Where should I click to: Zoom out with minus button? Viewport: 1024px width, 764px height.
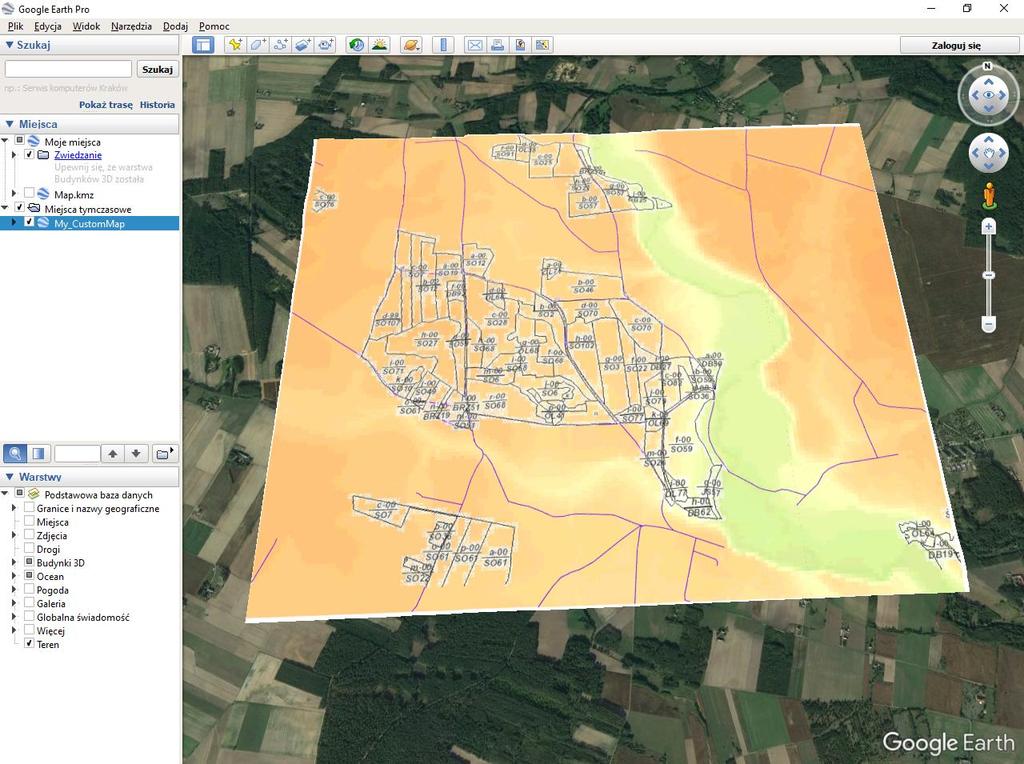(x=989, y=324)
